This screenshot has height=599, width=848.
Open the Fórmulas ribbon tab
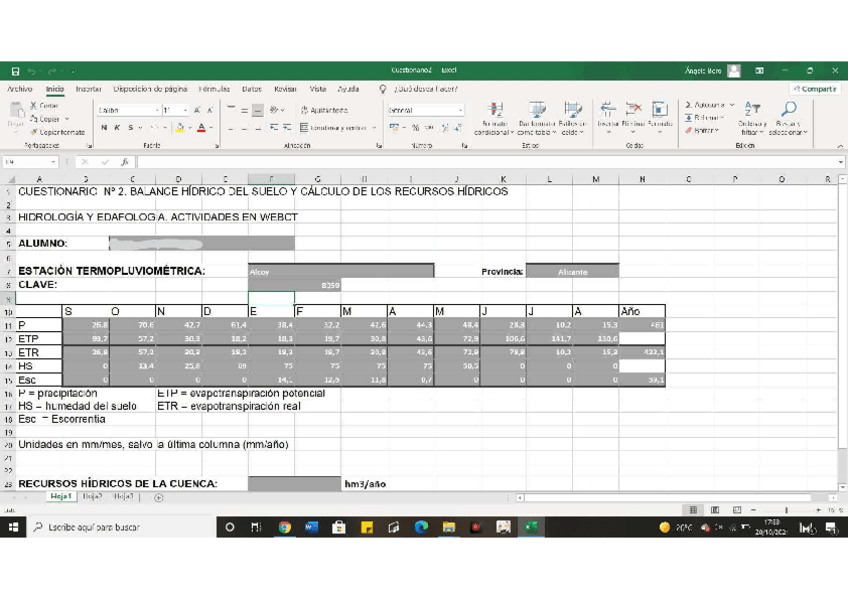pos(214,89)
